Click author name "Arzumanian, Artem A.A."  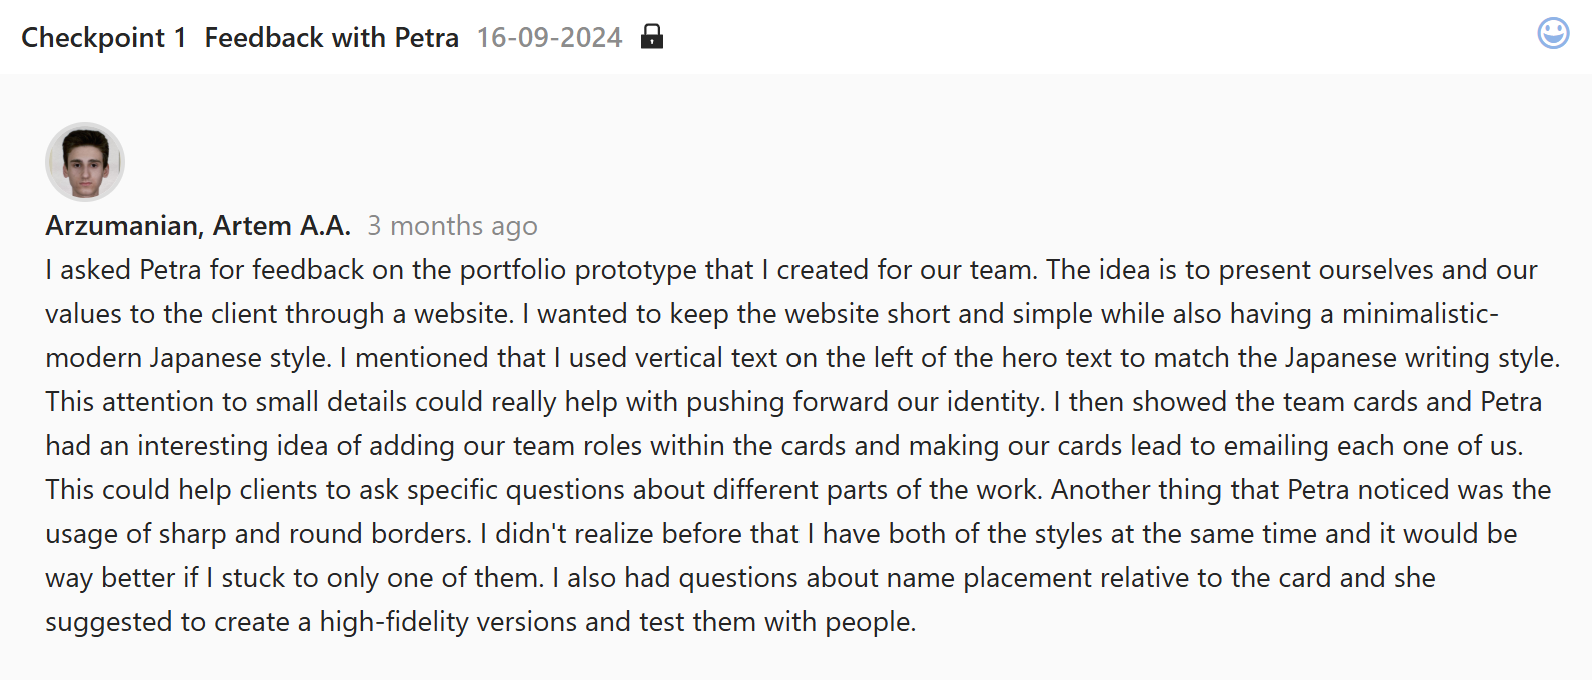pyautogui.click(x=198, y=226)
